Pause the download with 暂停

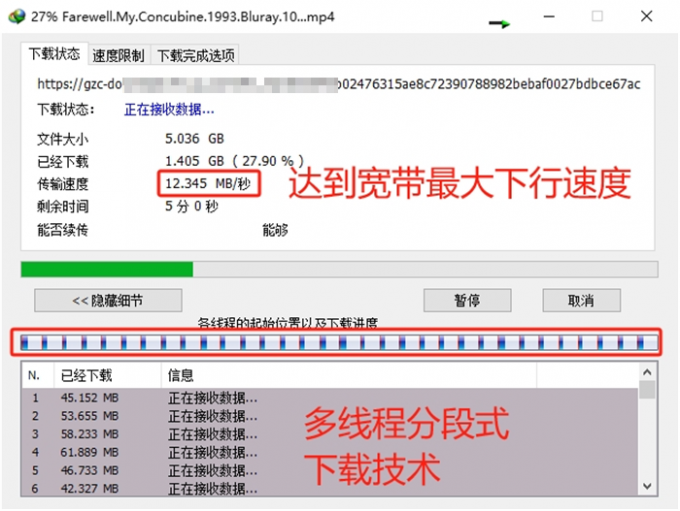point(467,300)
